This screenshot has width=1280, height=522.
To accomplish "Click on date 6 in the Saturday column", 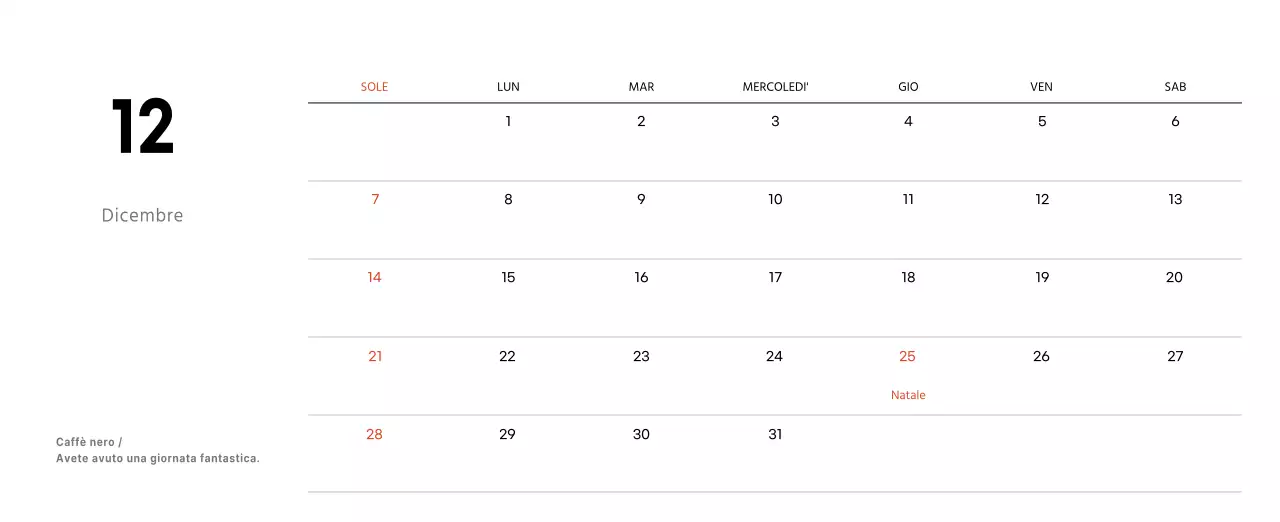I will (1175, 121).
